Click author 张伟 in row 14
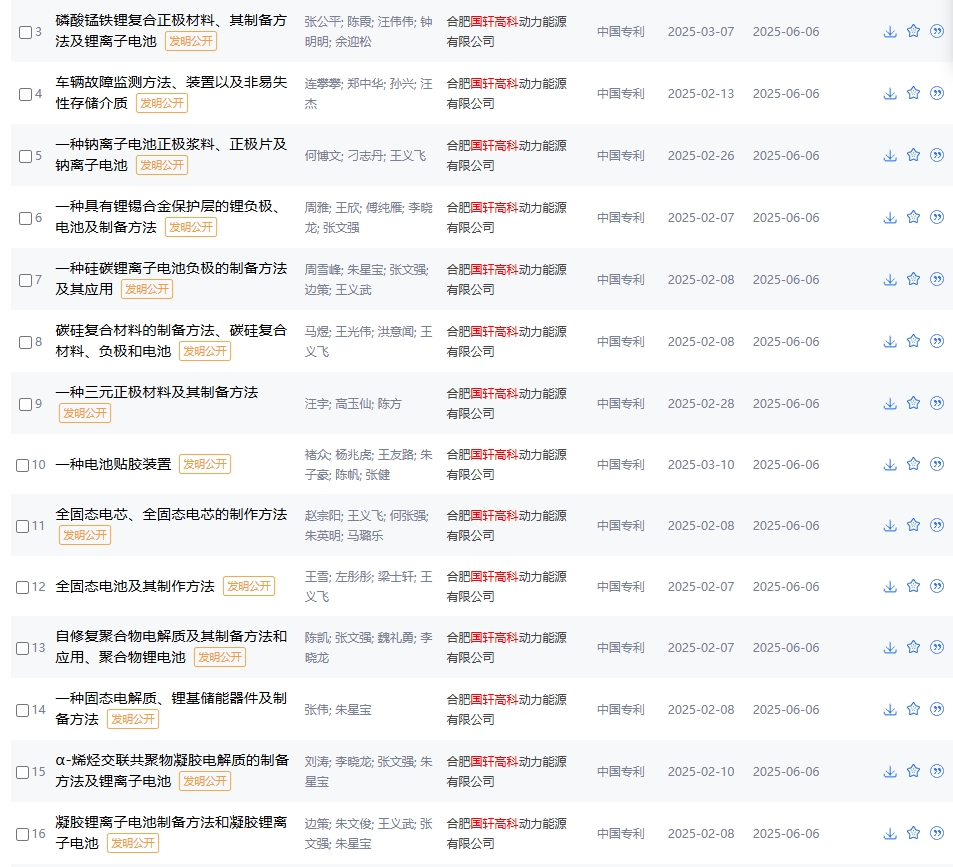The image size is (953, 867). click(317, 710)
